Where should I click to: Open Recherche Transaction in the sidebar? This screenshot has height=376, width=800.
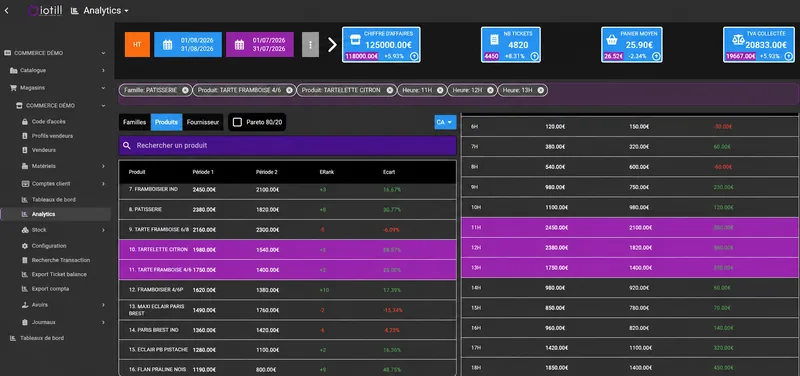pos(61,260)
